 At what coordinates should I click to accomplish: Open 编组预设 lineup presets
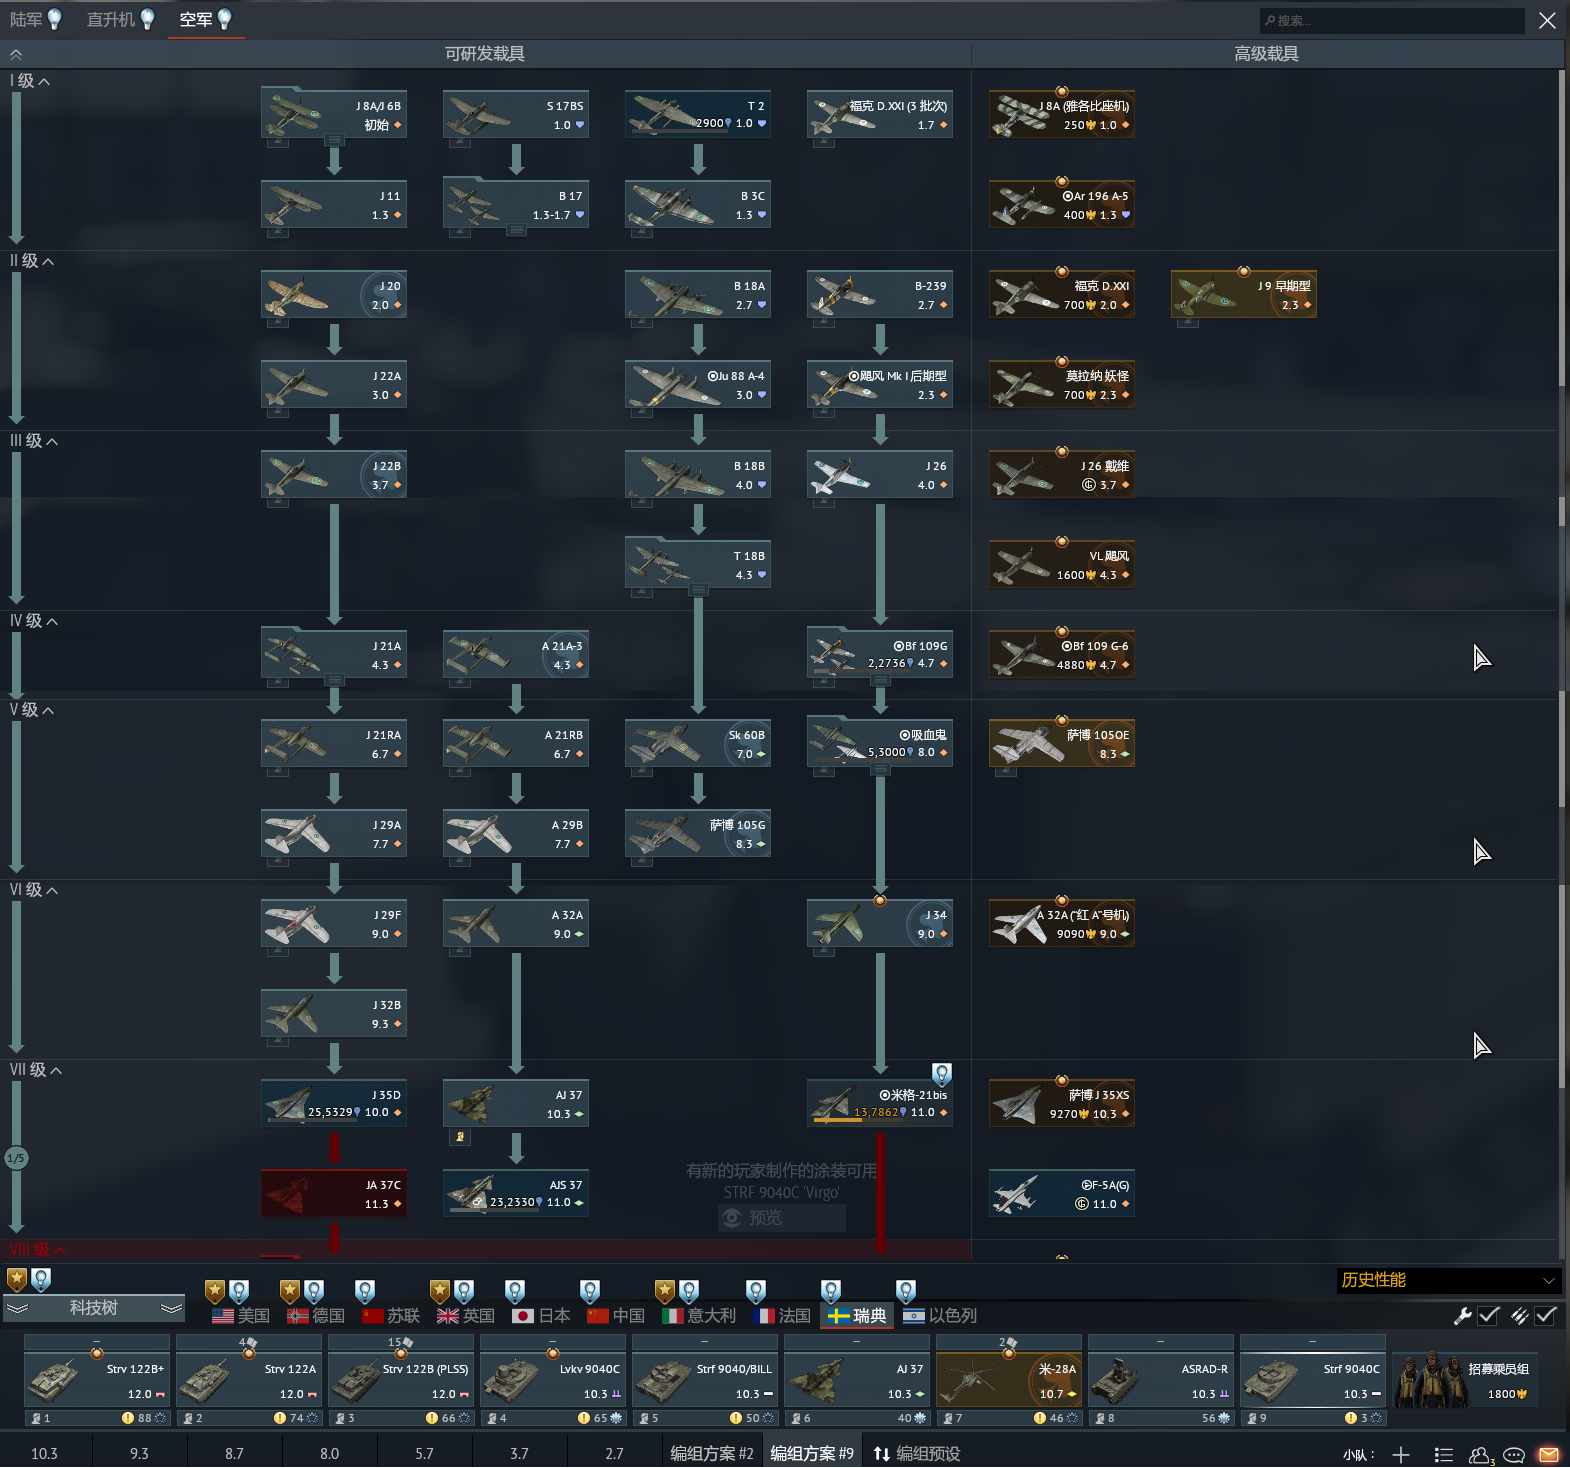tap(917, 1454)
